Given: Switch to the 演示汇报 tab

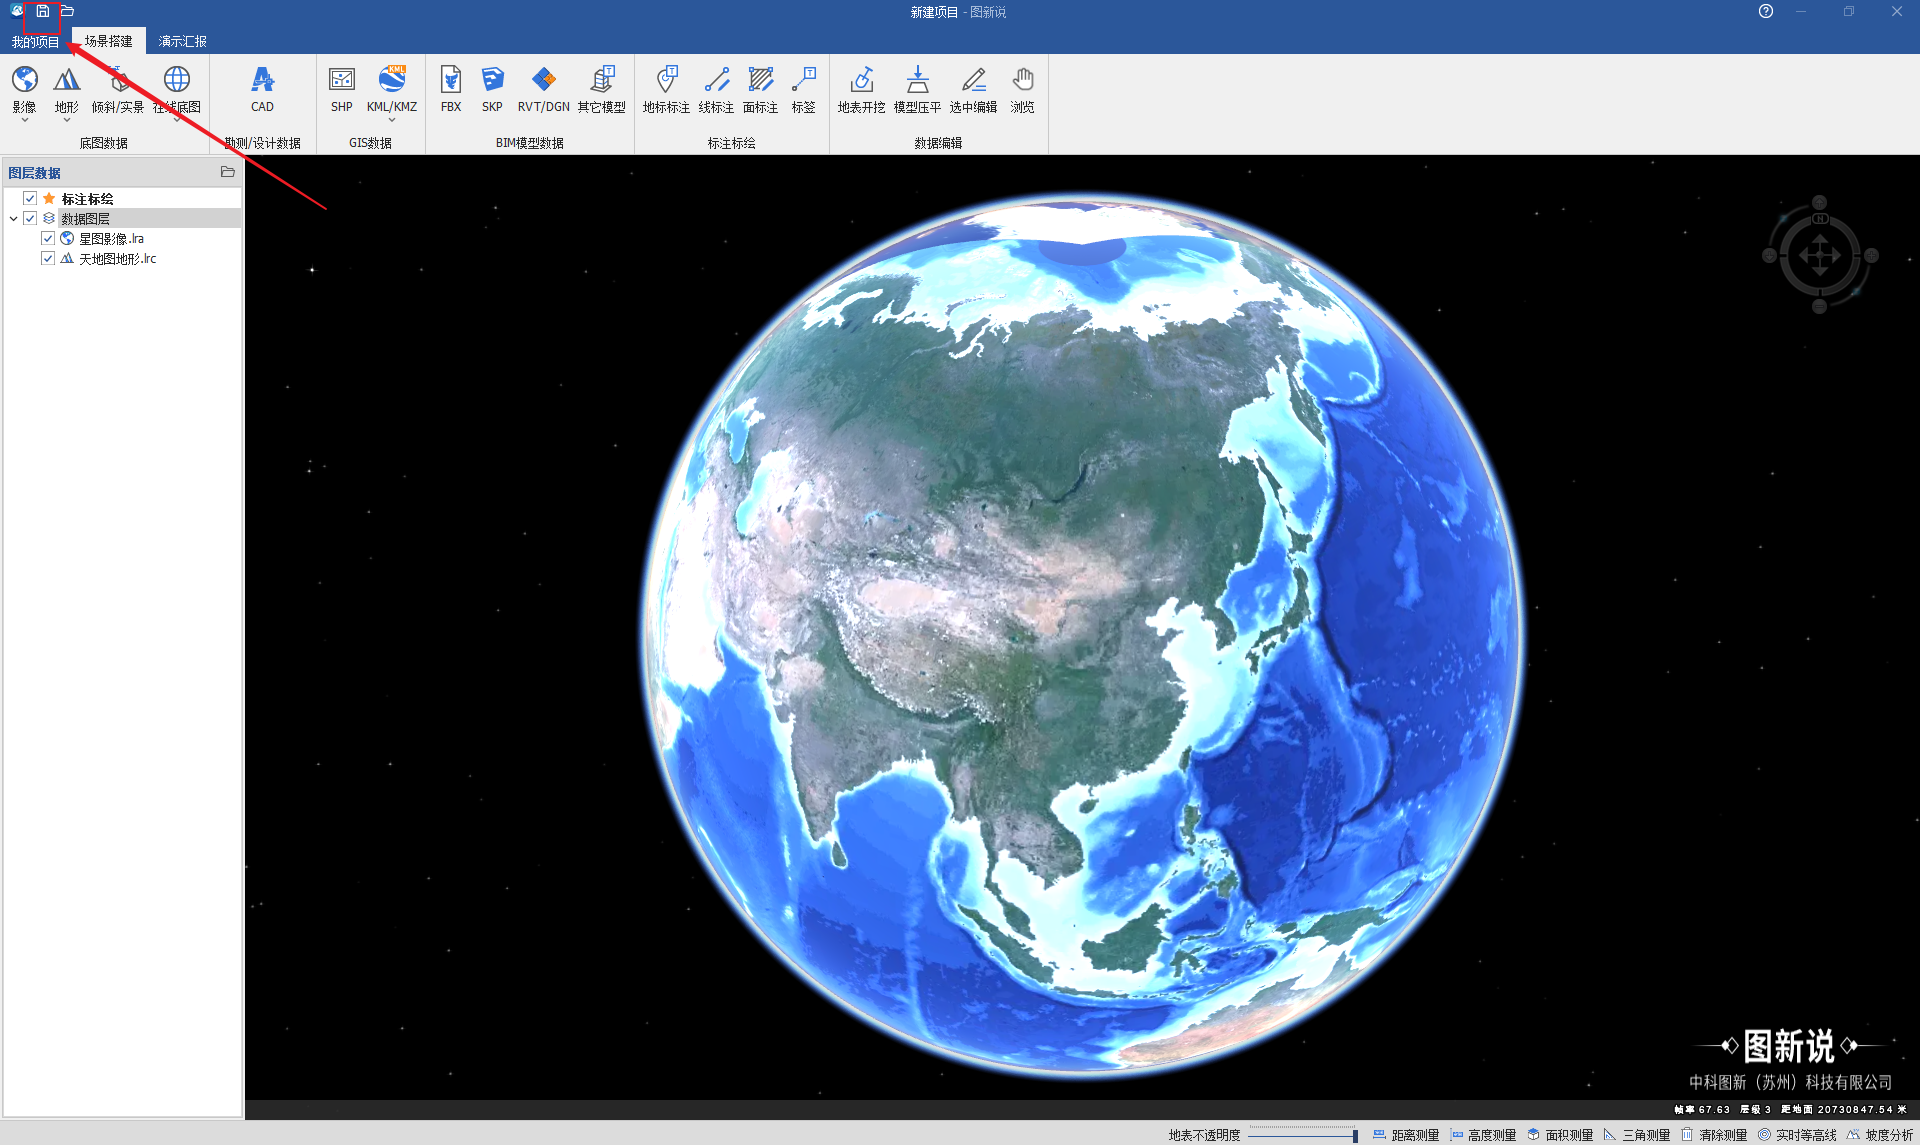Looking at the screenshot, I should (x=182, y=41).
